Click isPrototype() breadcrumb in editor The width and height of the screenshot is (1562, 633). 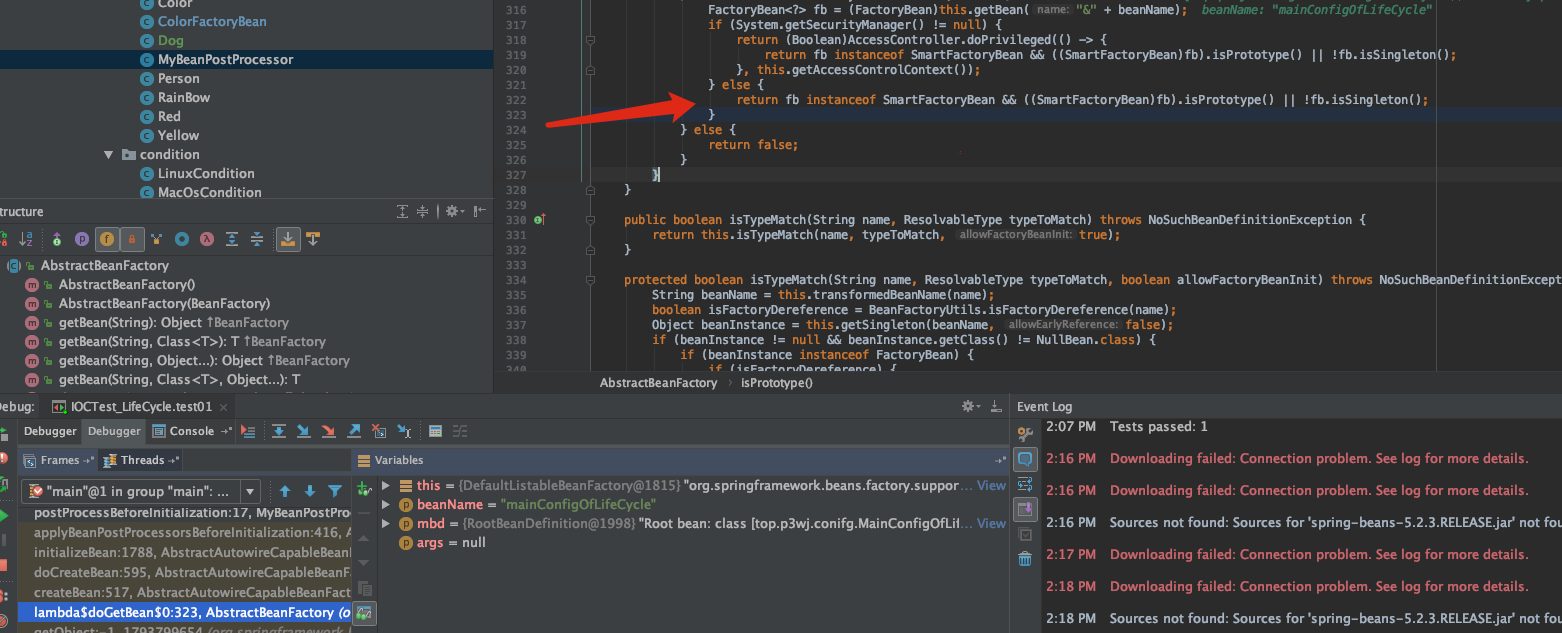(777, 383)
